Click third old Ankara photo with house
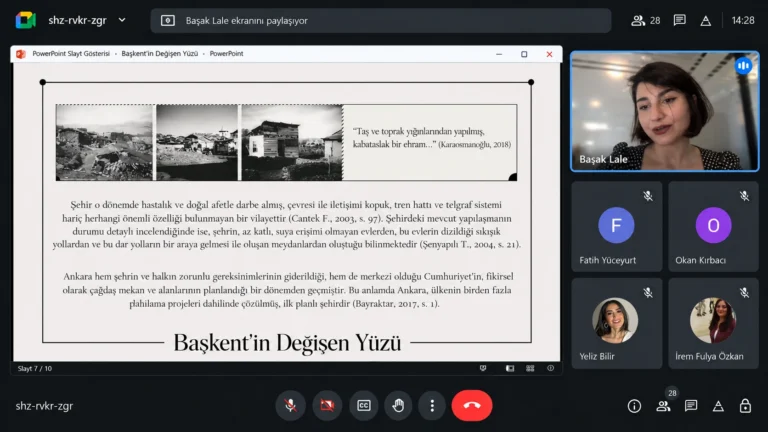The height and width of the screenshot is (432, 768). click(292, 143)
